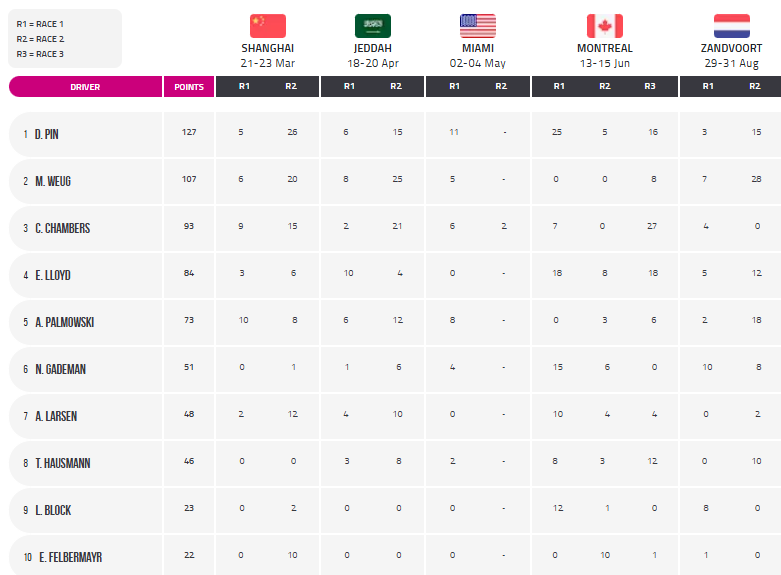Click N. Gademan's driver name
781x575 pixels.
click(60, 369)
